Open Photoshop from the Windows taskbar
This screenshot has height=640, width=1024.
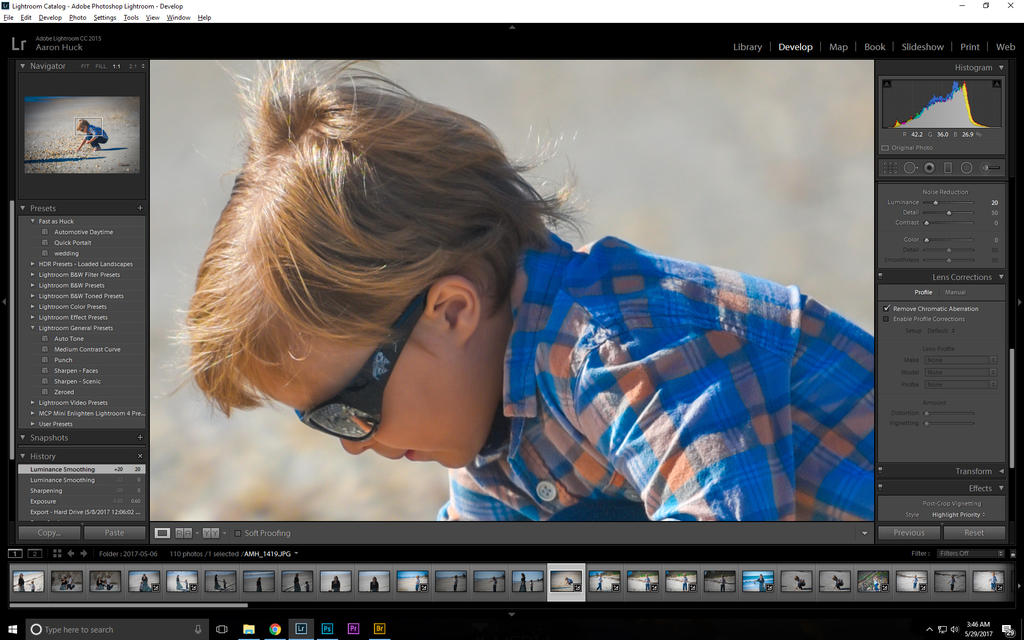coord(327,629)
